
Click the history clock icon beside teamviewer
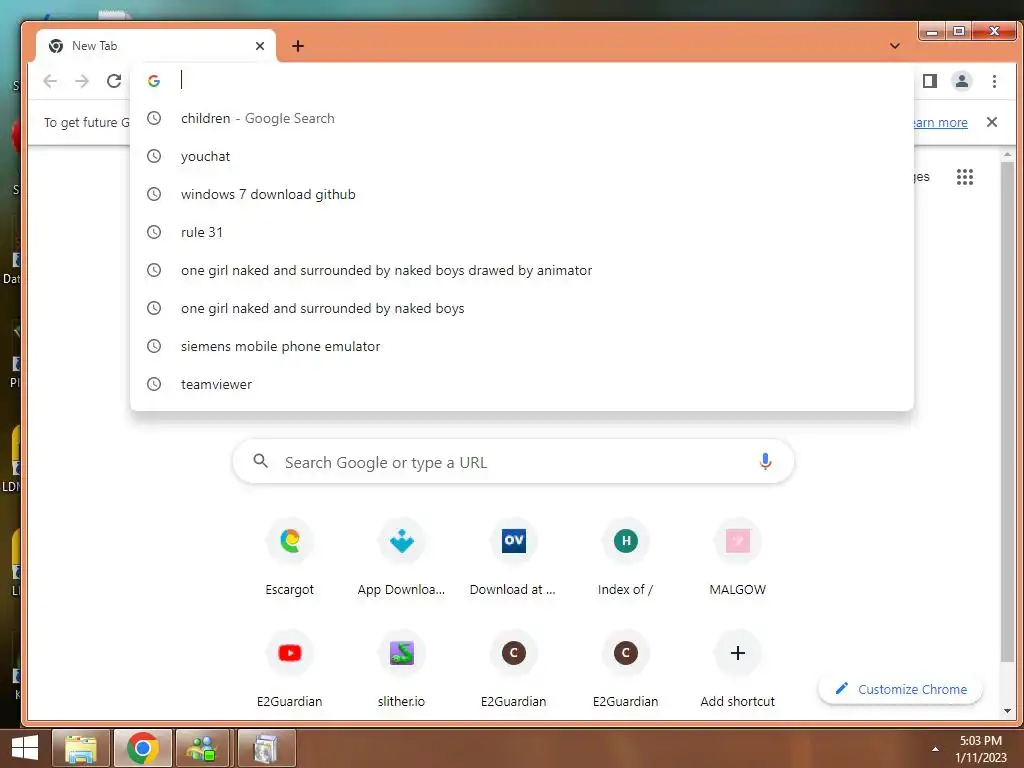click(x=153, y=384)
